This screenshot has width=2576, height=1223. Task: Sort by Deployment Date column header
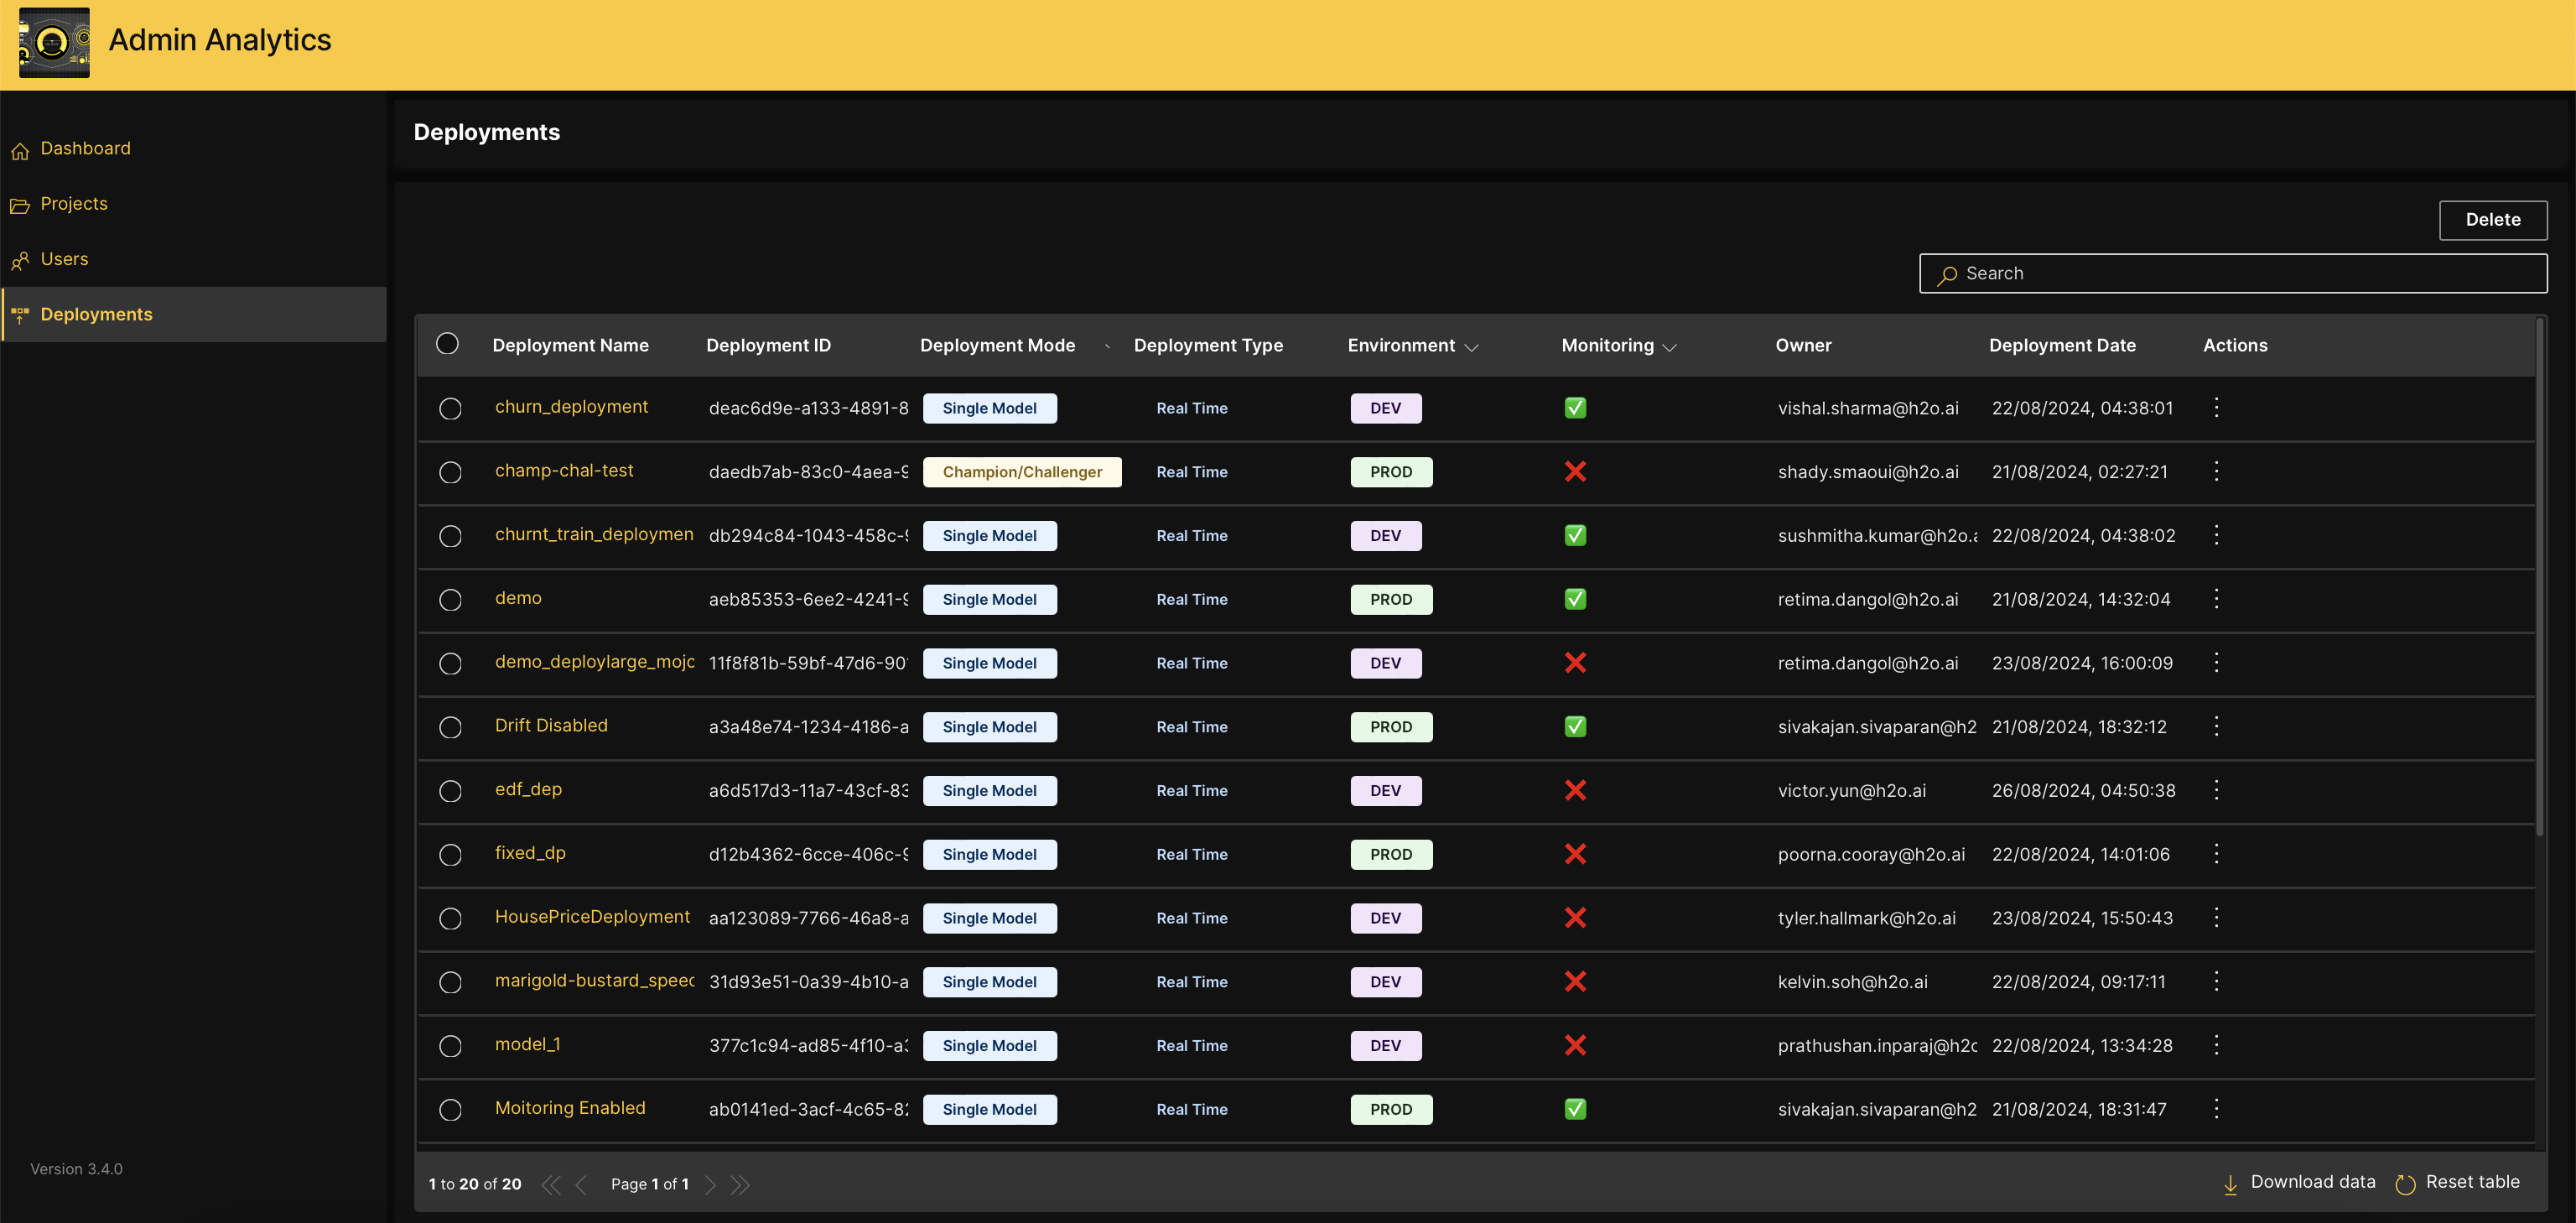2062,345
